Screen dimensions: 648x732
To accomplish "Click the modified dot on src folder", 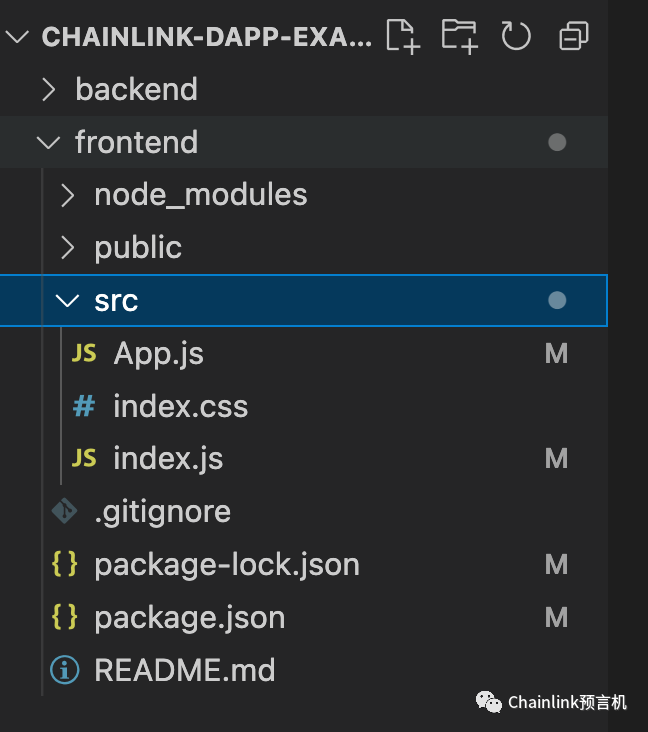I will point(557,300).
